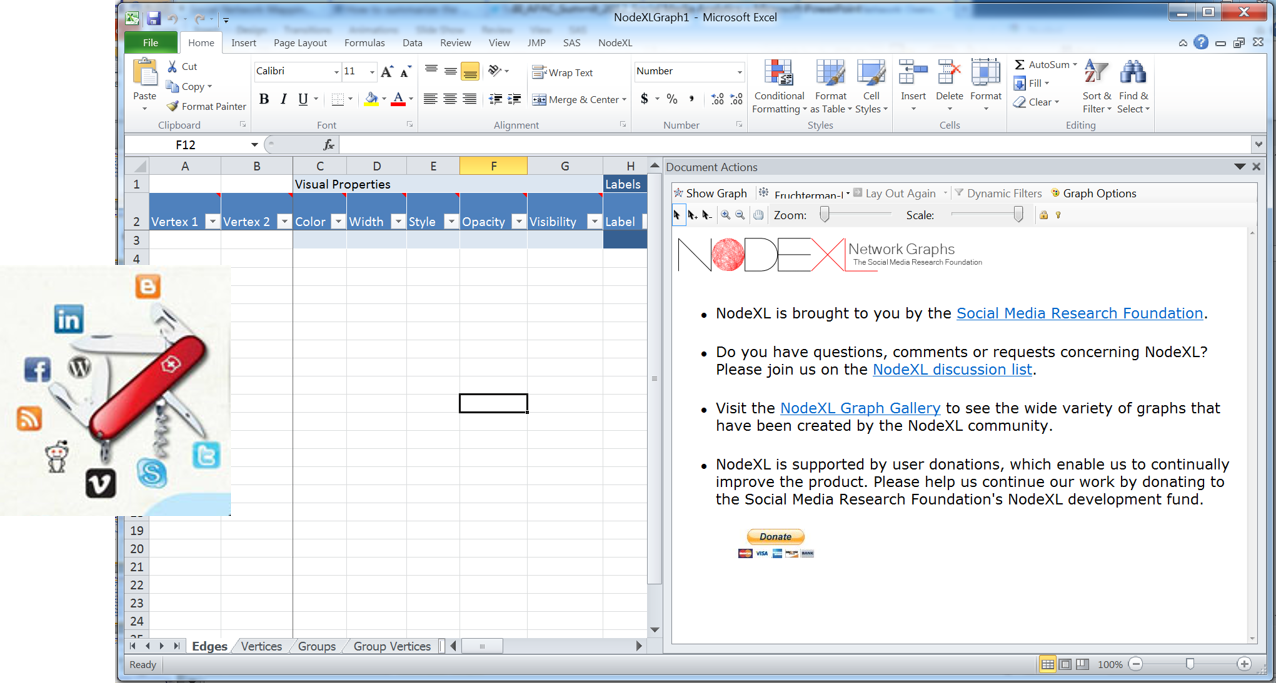Click the lock icon in graph toolbar
1276x683 pixels.
[1043, 215]
